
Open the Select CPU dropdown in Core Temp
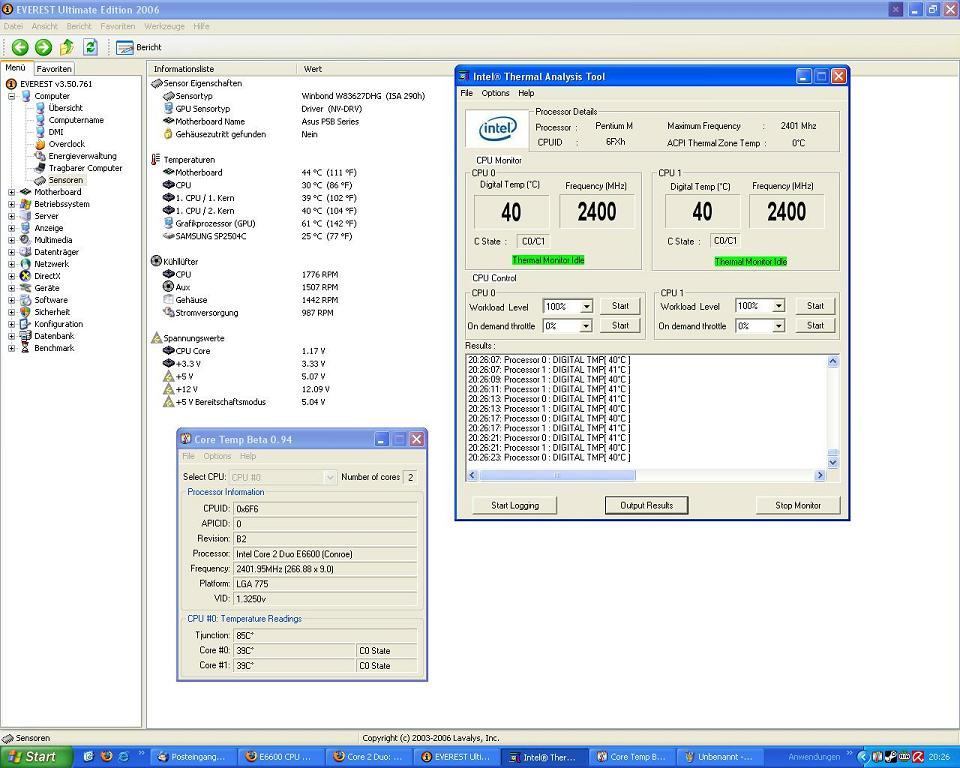[x=329, y=477]
